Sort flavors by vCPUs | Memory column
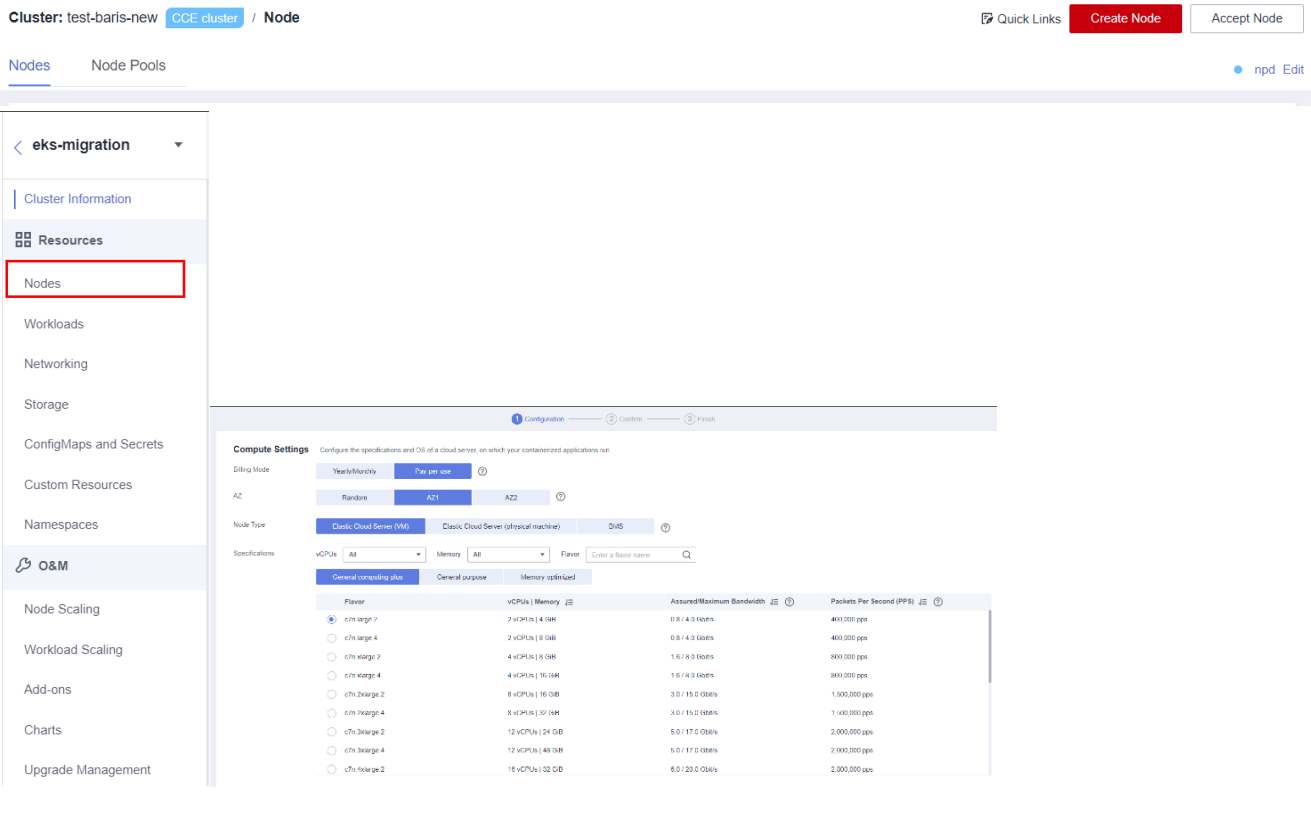Image resolution: width=1311 pixels, height=840 pixels. [569, 602]
